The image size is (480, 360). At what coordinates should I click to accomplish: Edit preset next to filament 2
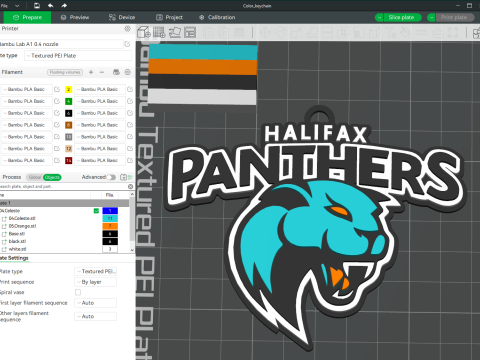click(130, 89)
